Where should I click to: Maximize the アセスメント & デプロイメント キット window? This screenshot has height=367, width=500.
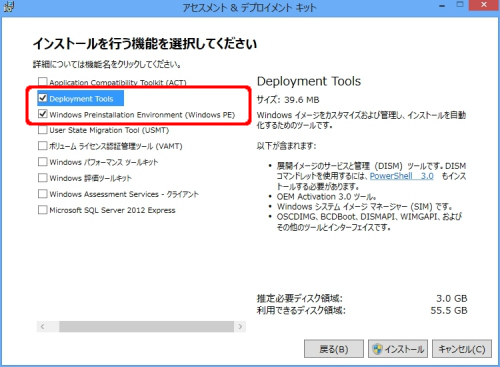pos(460,5)
